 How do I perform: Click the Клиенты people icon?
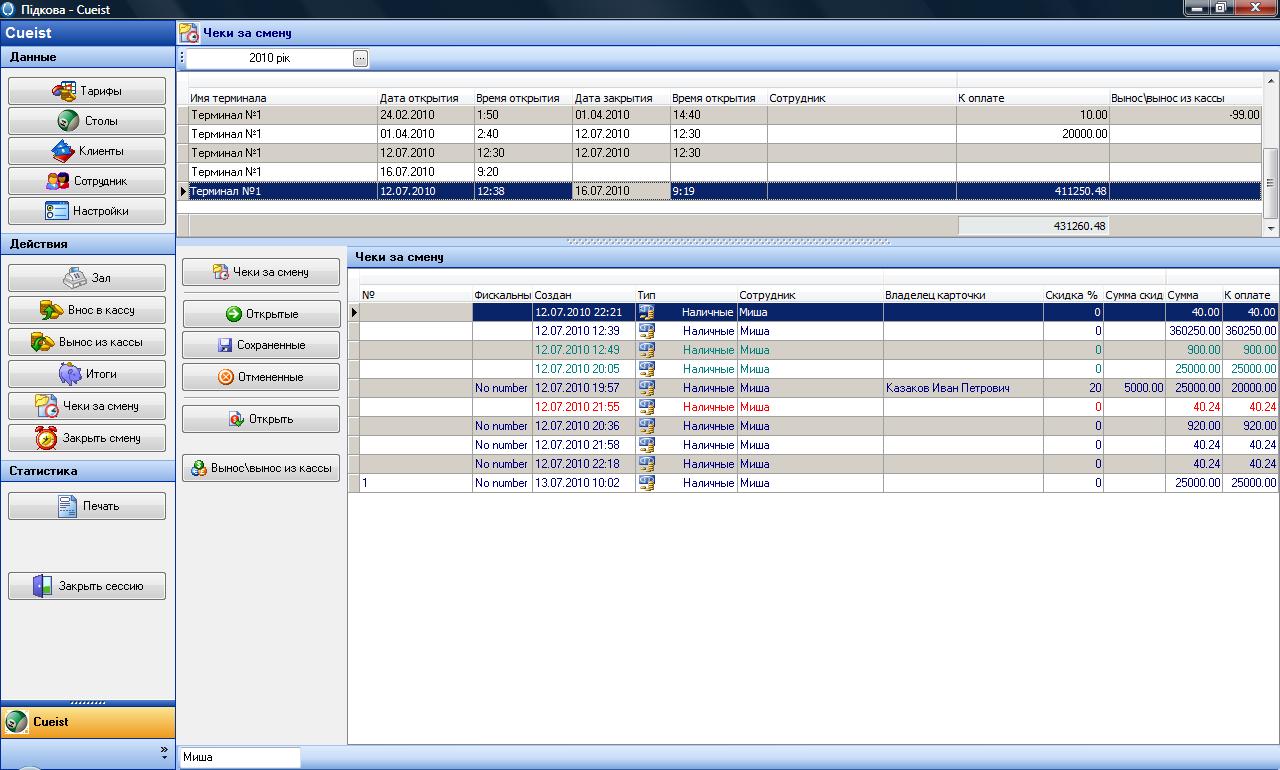point(63,151)
